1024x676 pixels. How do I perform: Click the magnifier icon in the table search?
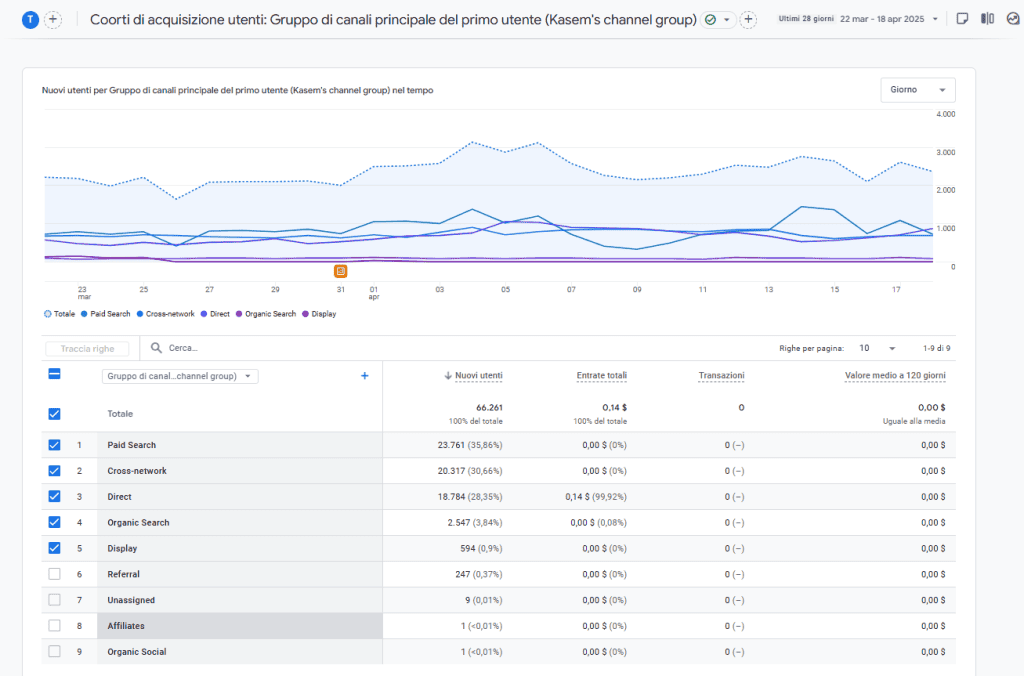coord(157,349)
